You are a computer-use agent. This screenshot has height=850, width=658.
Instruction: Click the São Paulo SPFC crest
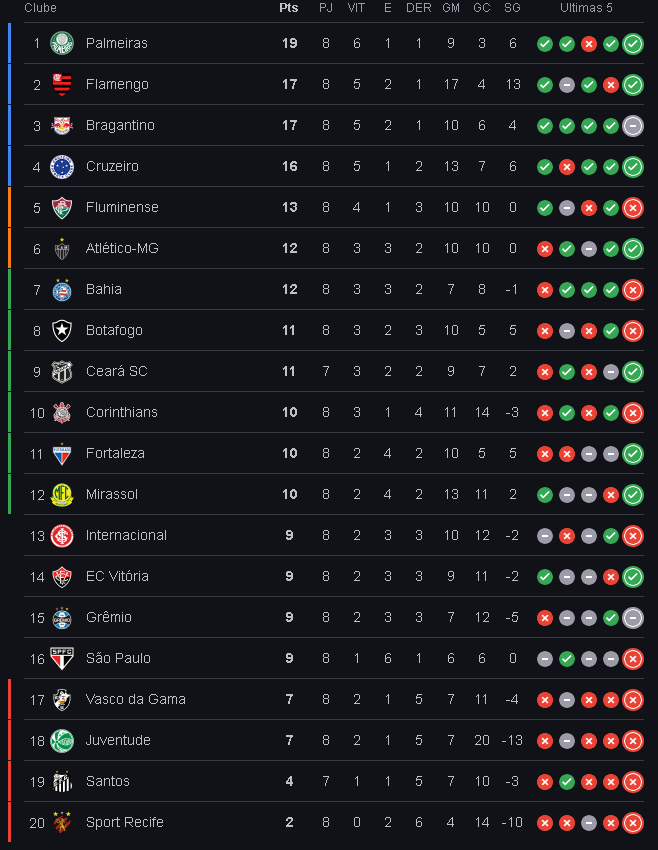[x=62, y=659]
